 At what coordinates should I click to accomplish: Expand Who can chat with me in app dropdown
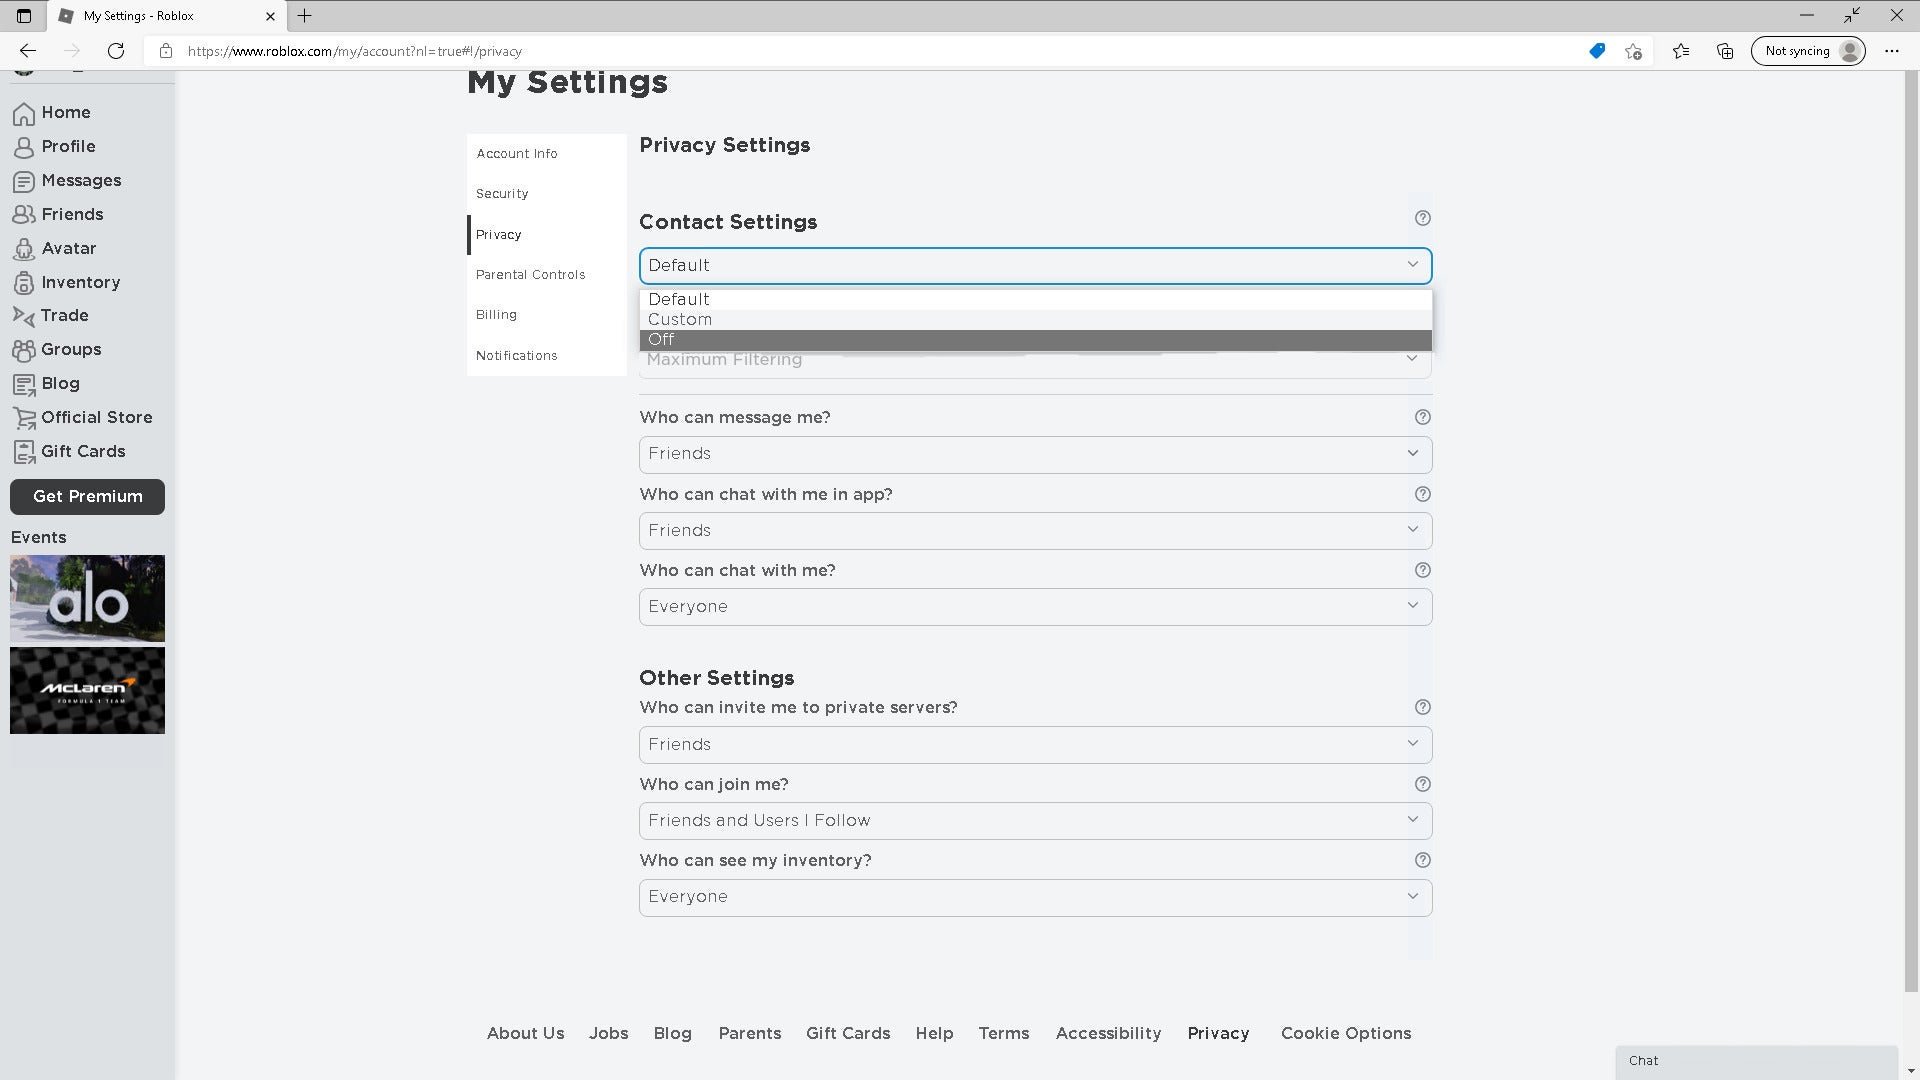point(1035,531)
